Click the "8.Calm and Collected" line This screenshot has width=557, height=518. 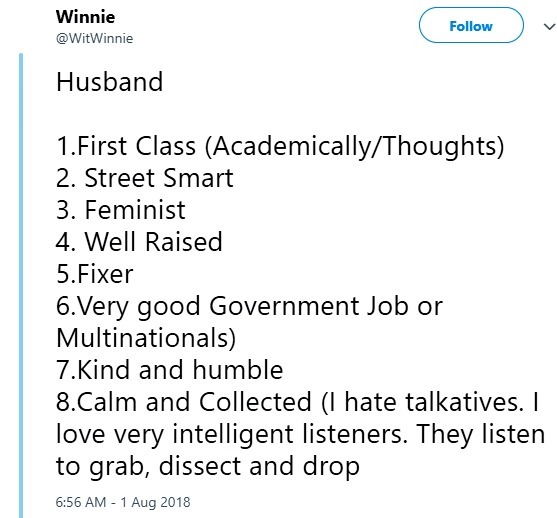click(x=297, y=402)
